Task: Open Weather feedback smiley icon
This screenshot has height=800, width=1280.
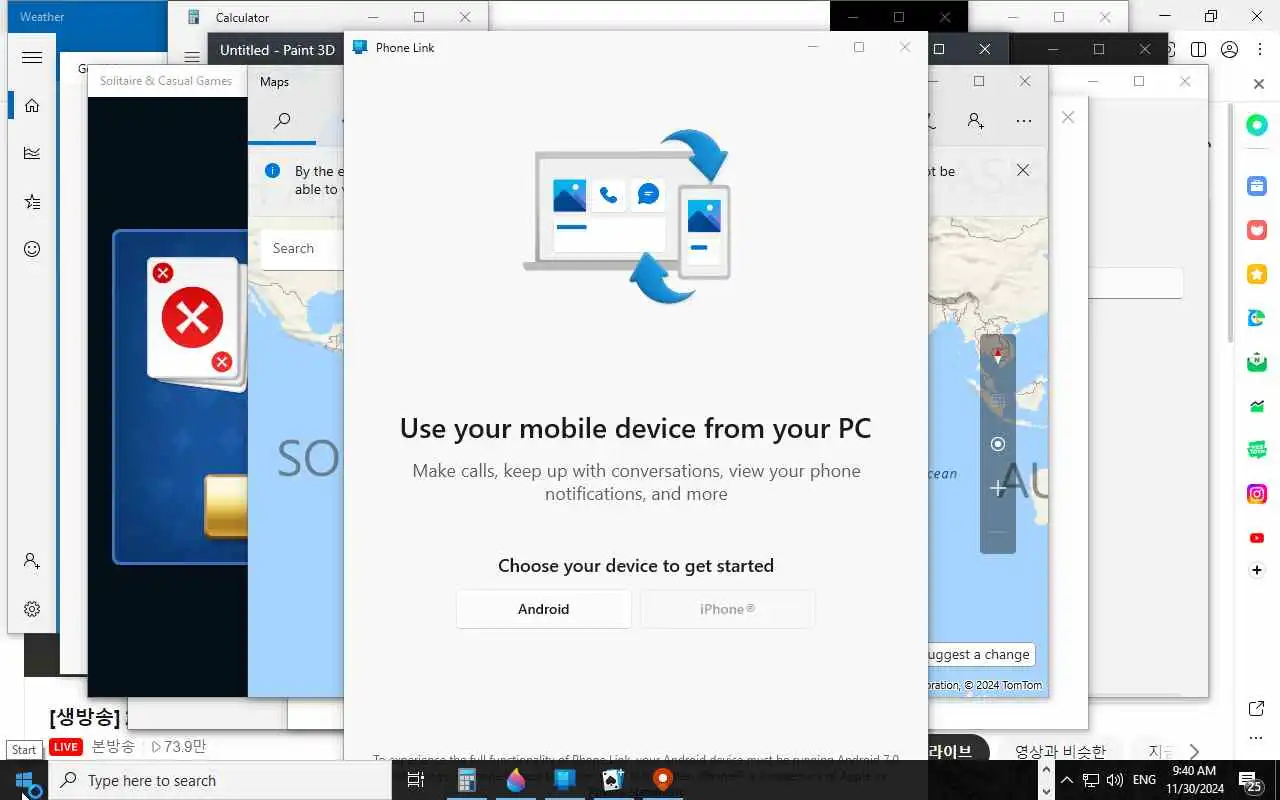Action: coord(32,249)
